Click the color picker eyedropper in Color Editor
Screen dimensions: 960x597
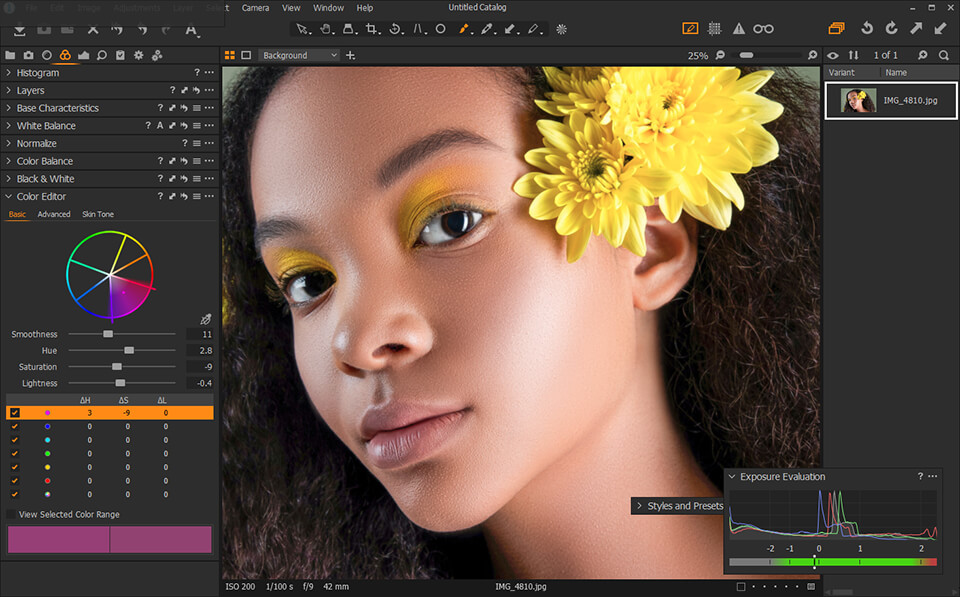coord(207,317)
